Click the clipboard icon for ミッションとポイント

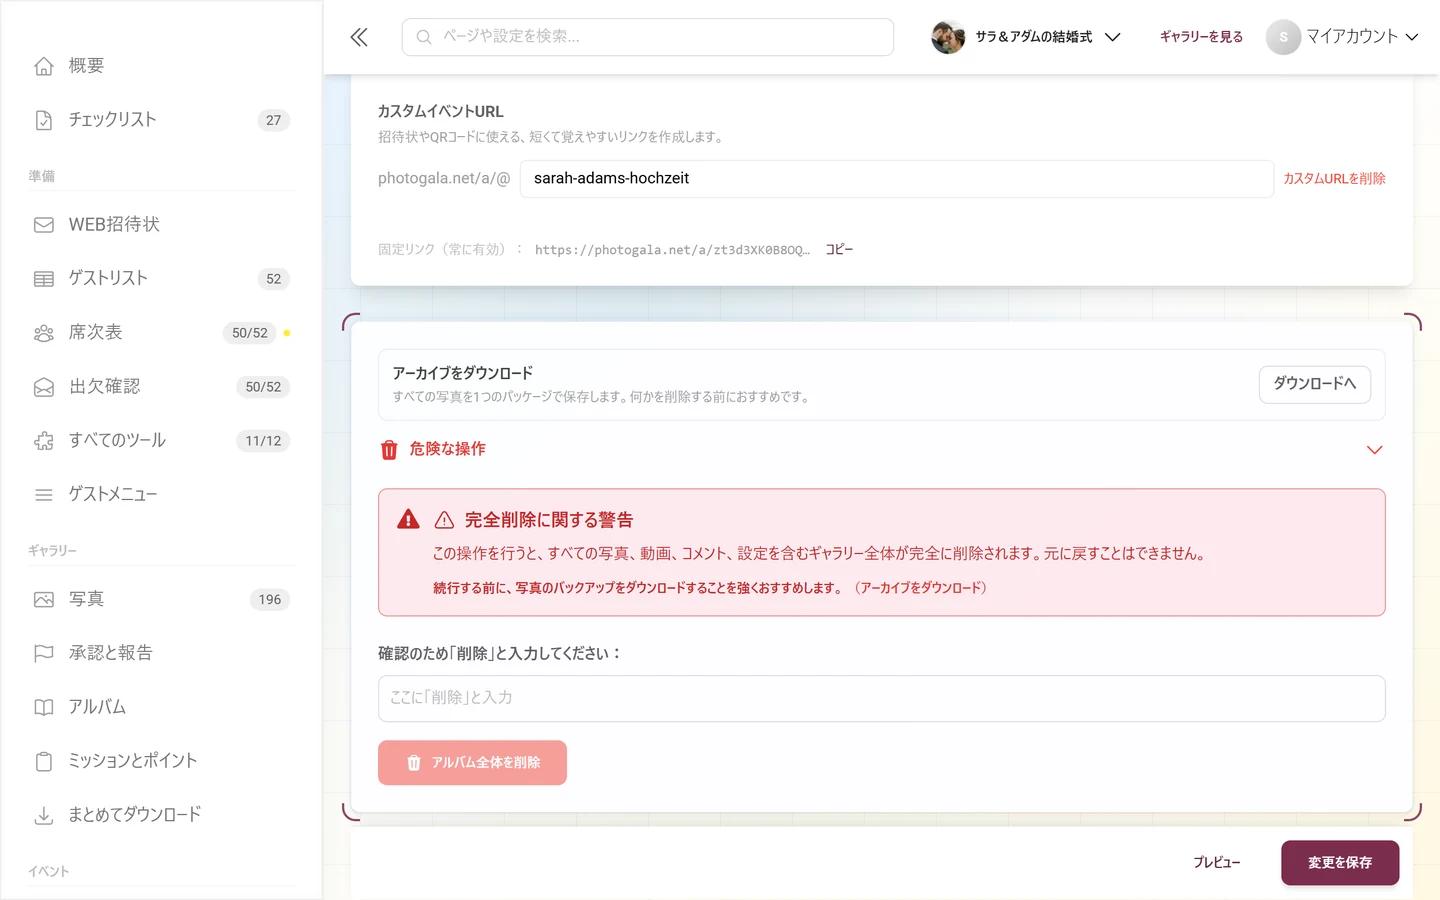[x=44, y=762]
